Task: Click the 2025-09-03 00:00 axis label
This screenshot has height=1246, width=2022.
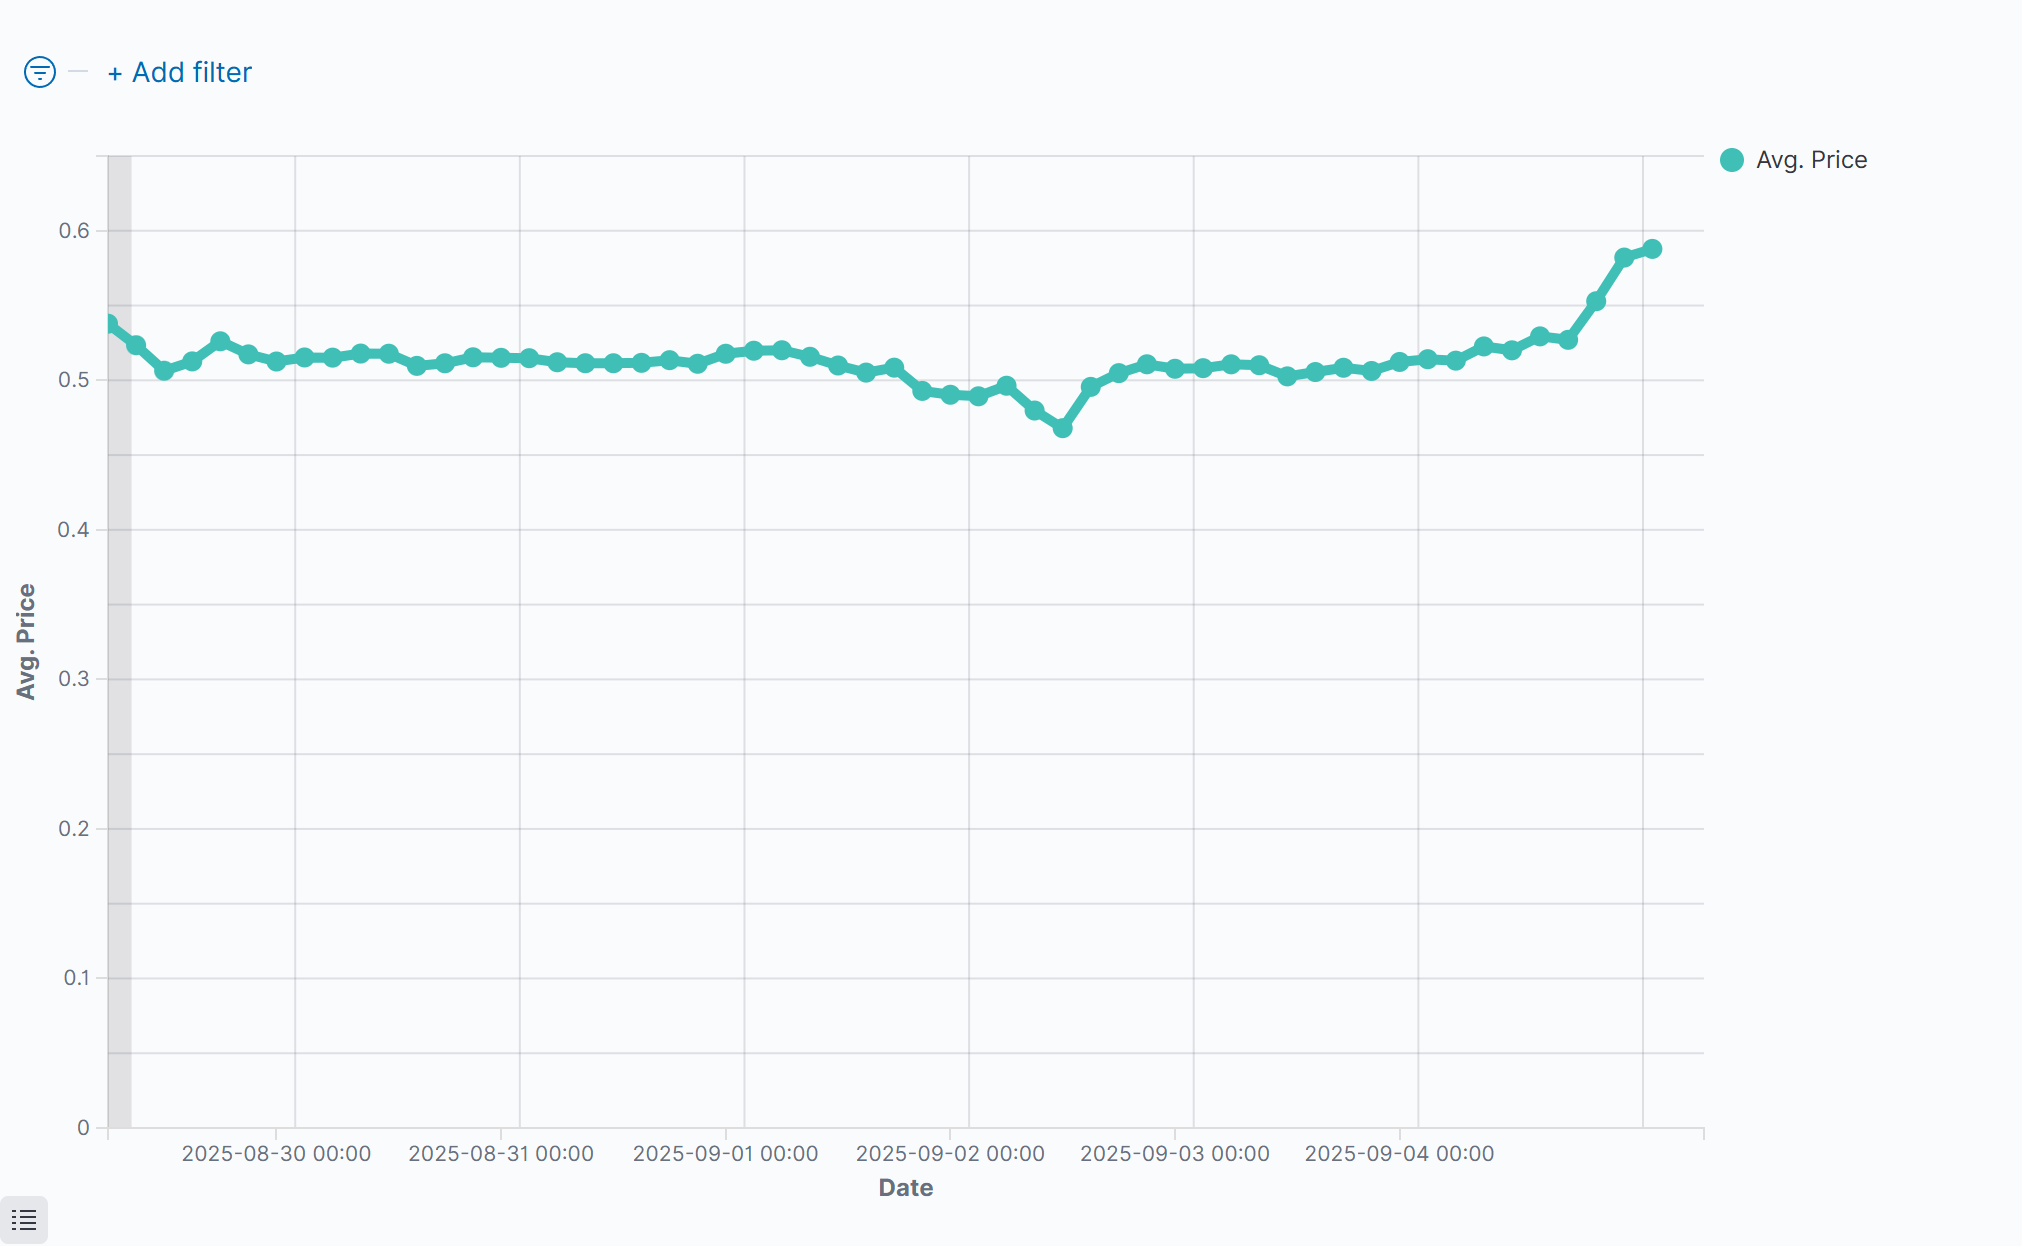Action: [1175, 1153]
